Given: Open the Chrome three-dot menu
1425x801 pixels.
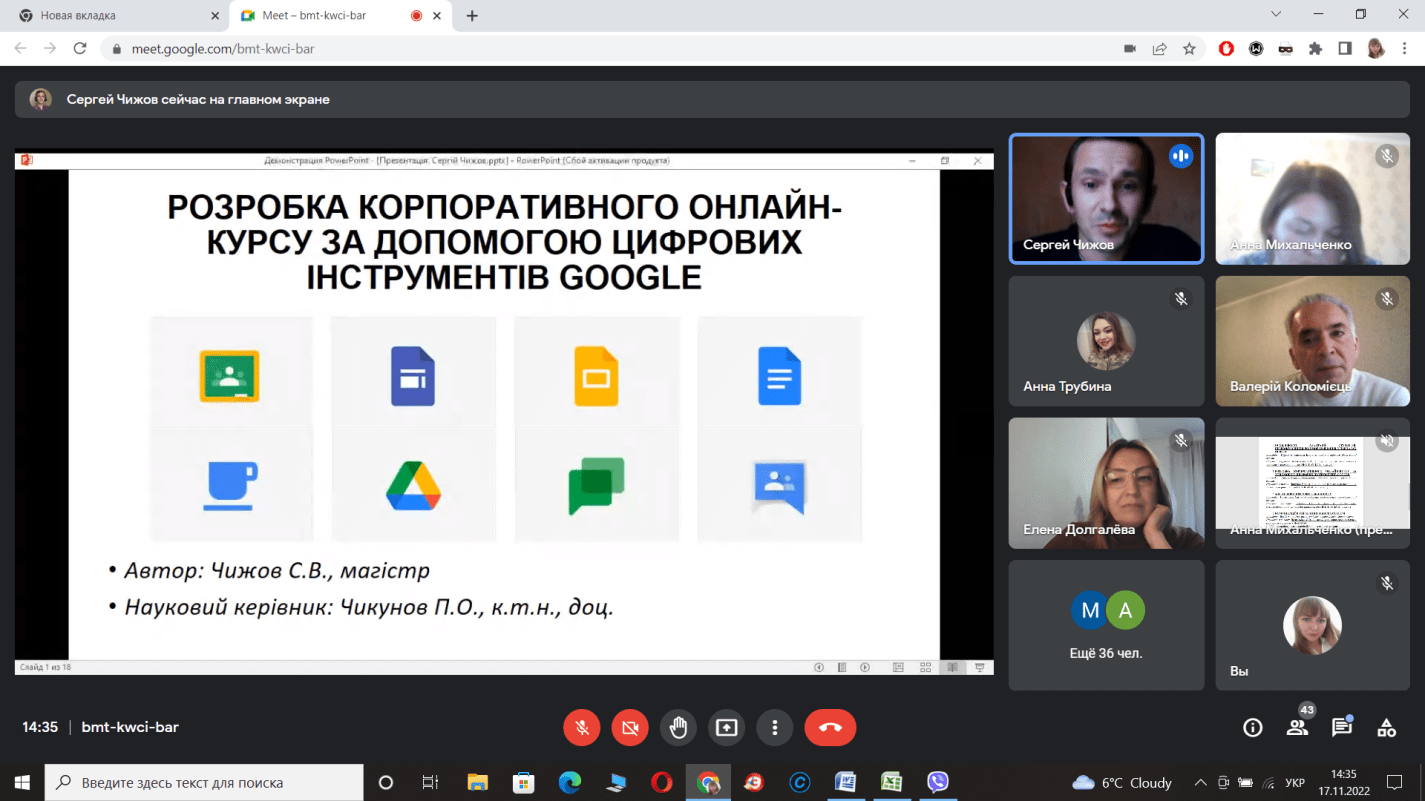Looking at the screenshot, I should click(1404, 48).
